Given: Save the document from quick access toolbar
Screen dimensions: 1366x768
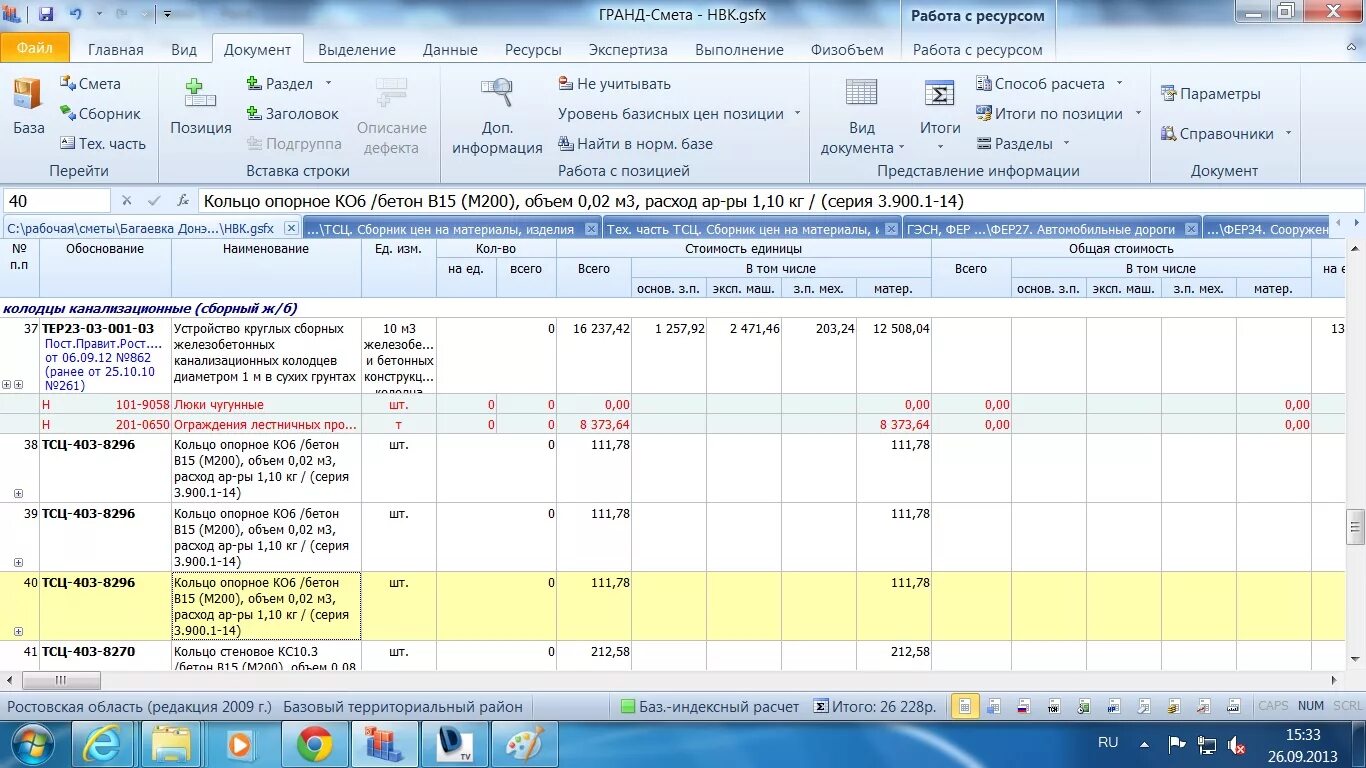Looking at the screenshot, I should [46, 14].
